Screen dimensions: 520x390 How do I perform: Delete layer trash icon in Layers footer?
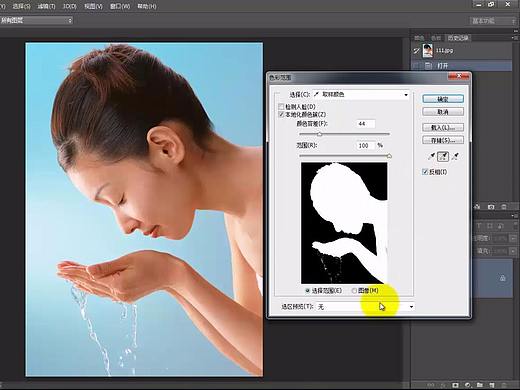[x=504, y=385]
